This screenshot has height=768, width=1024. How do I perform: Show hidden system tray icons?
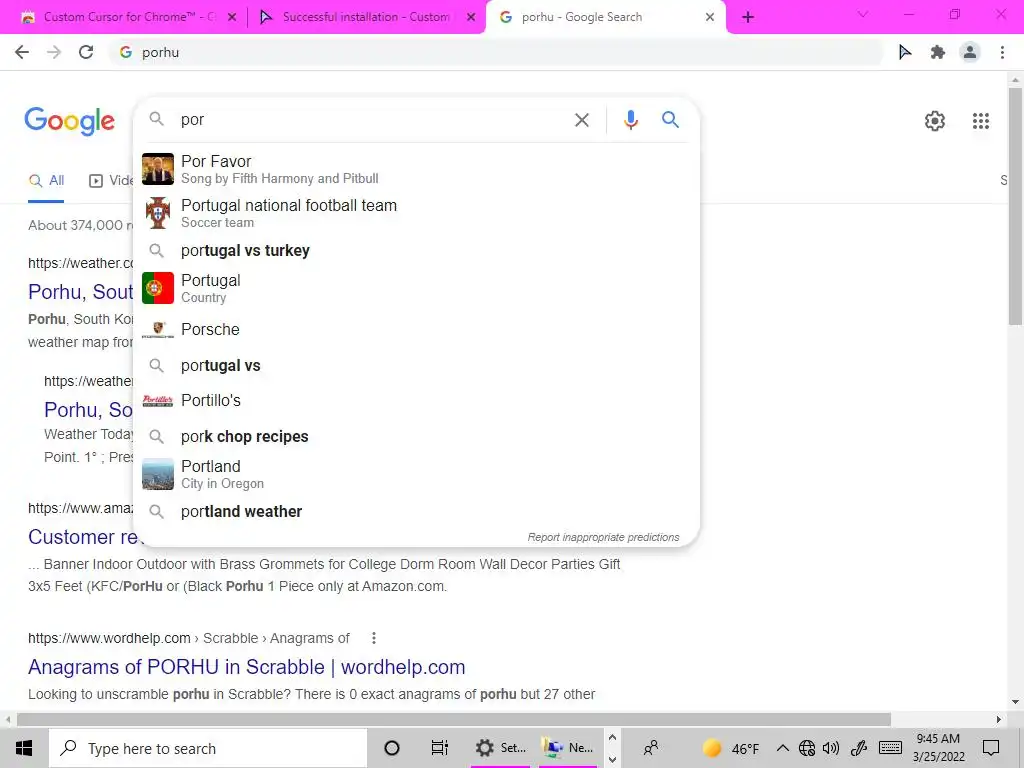[x=782, y=748]
